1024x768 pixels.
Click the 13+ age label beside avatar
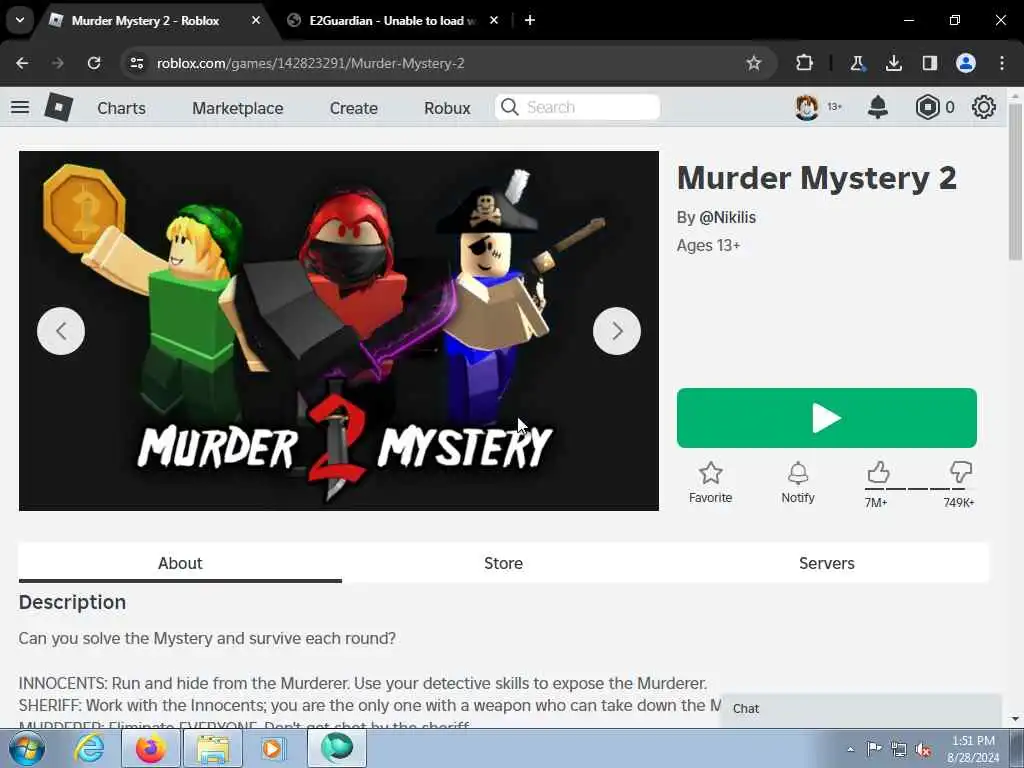835,106
